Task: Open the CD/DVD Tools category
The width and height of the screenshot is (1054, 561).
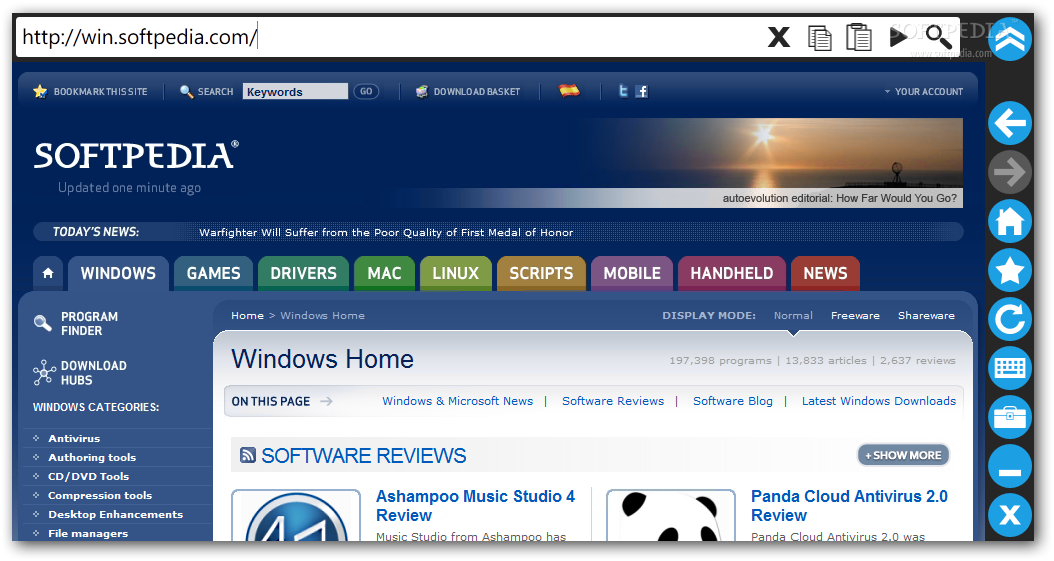Action: click(x=89, y=476)
